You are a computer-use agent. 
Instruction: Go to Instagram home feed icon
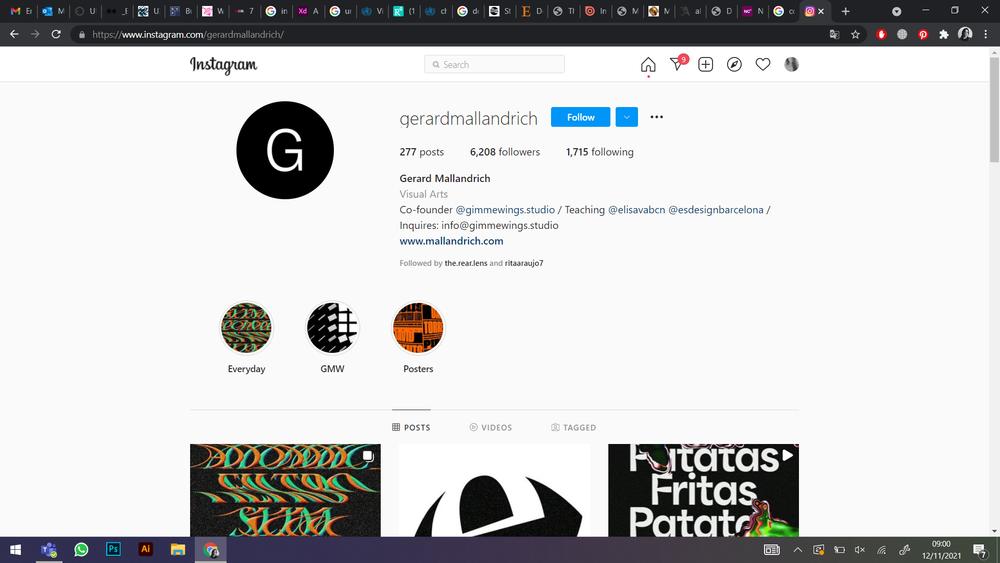(648, 64)
